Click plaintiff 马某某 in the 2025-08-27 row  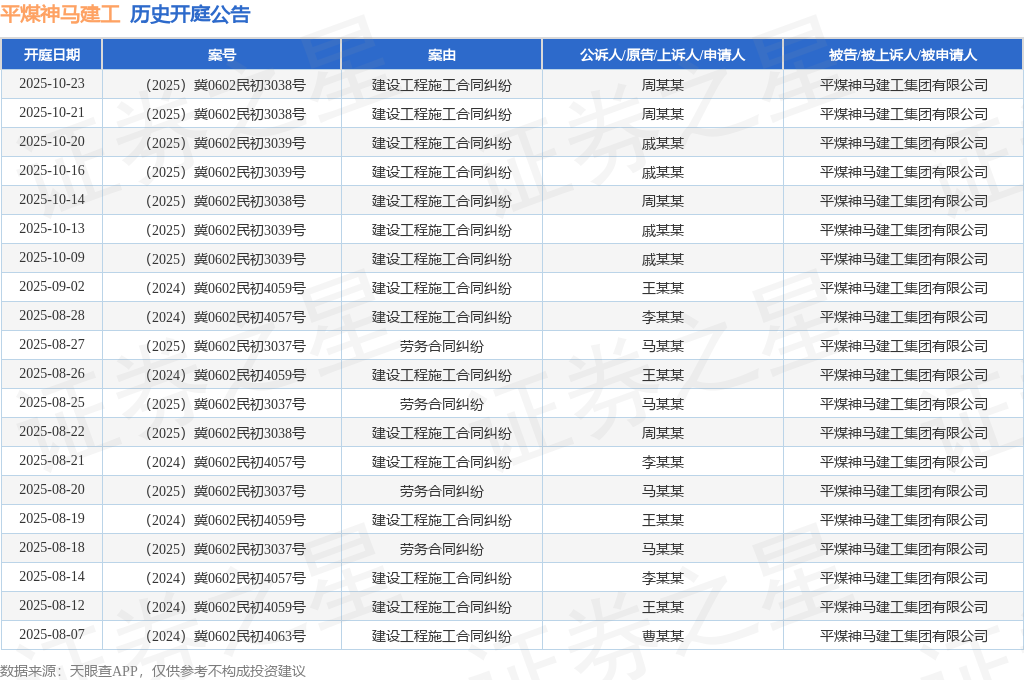coord(662,346)
